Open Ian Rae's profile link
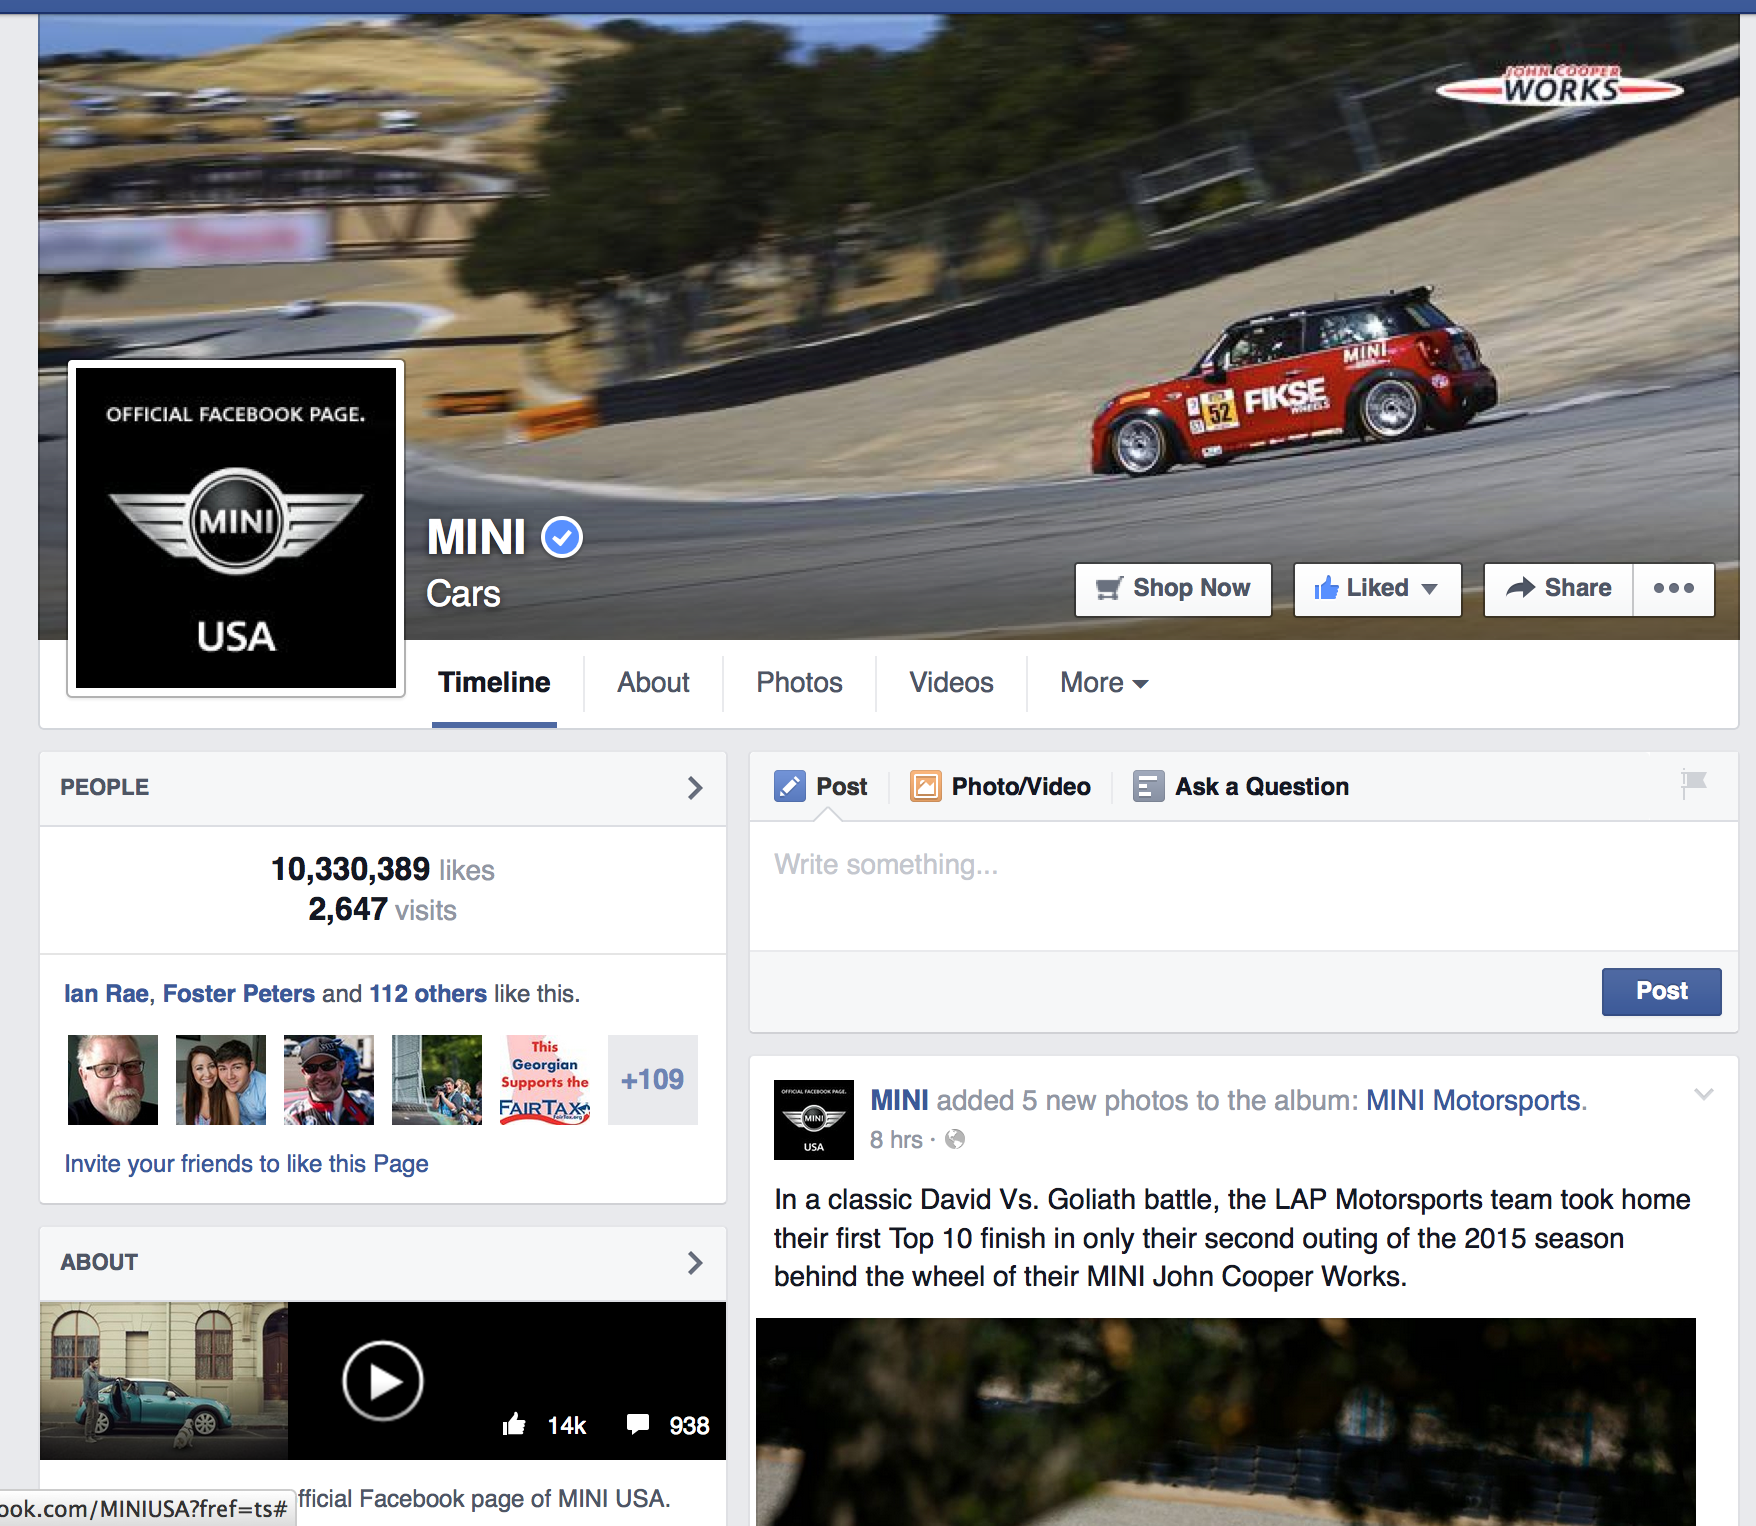This screenshot has width=1756, height=1526. 106,994
